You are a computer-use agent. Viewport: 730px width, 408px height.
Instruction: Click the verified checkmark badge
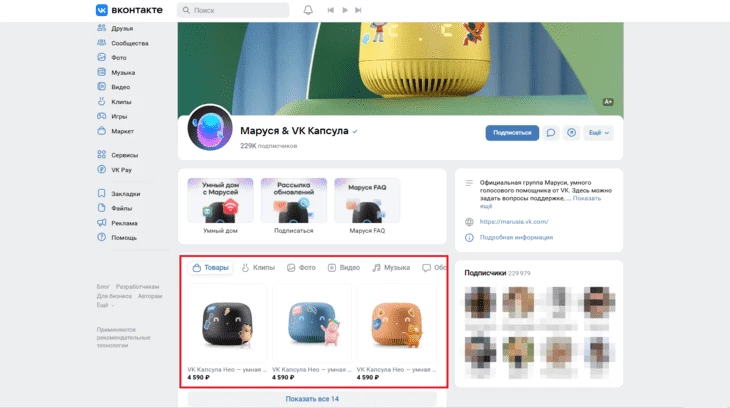click(x=355, y=131)
